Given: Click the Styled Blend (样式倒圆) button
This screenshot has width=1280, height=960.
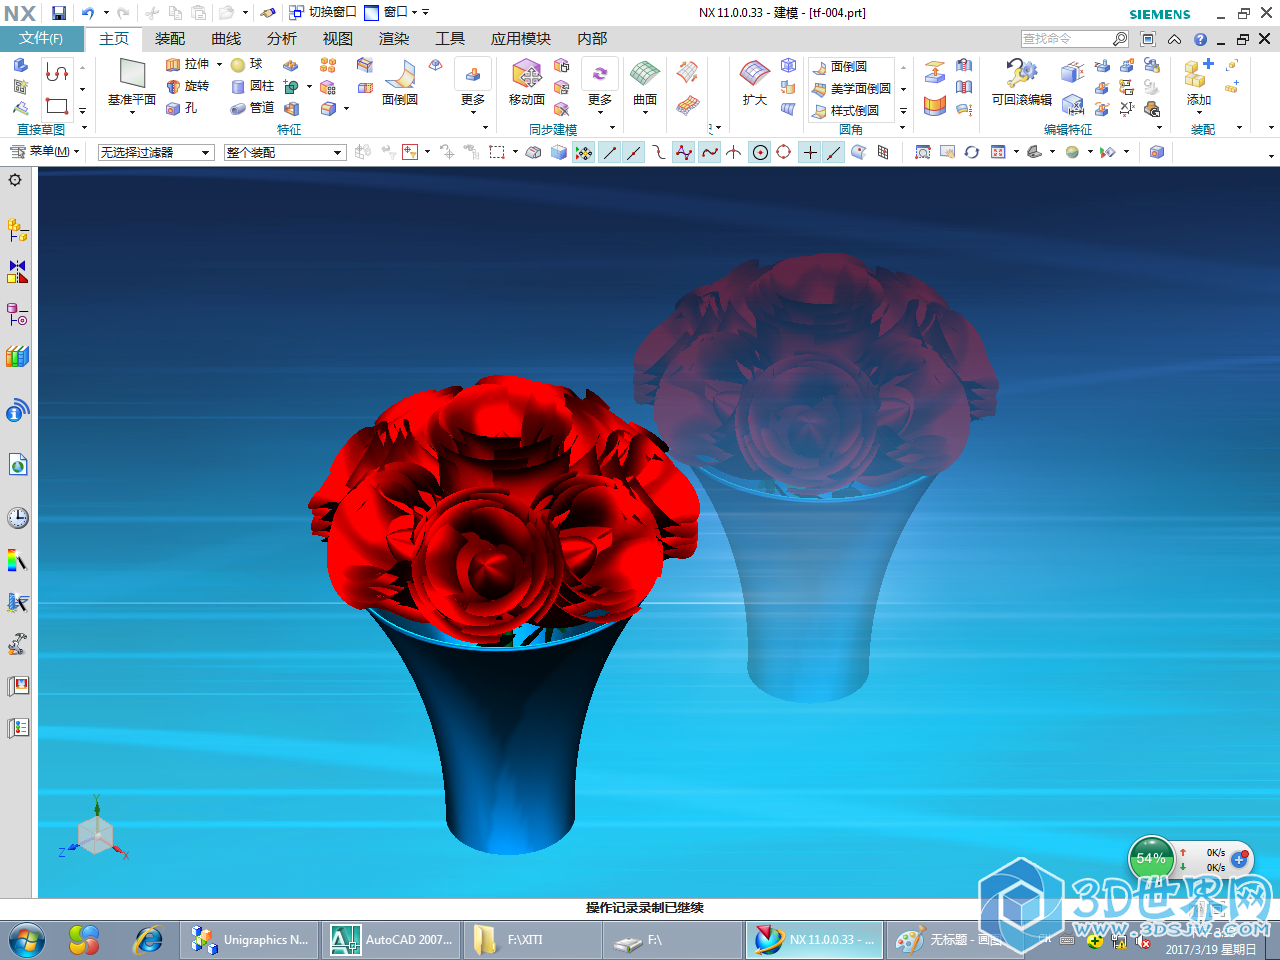Looking at the screenshot, I should coord(846,110).
